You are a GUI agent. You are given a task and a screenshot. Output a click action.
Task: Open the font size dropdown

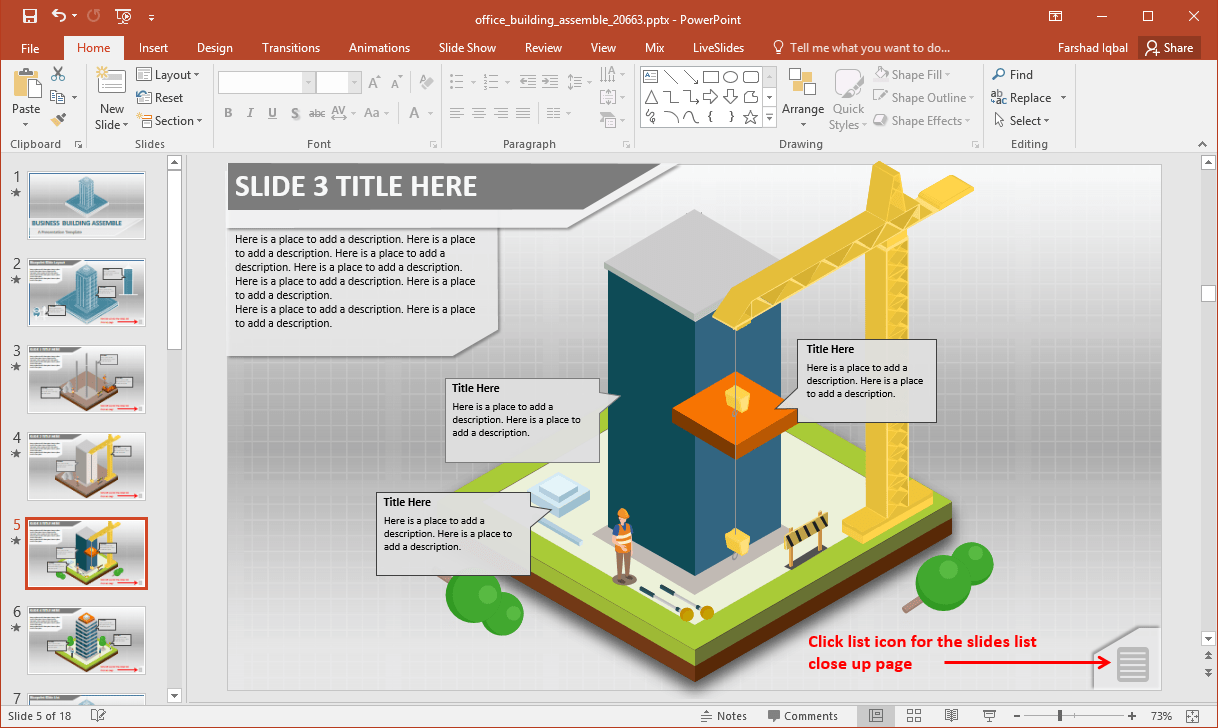click(x=352, y=81)
